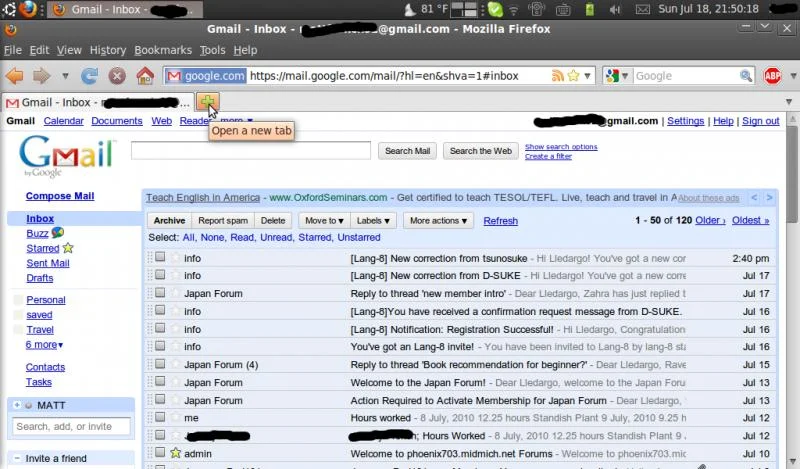Open the Bookmarks menu
Screen dimensions: 800x469
click(163, 50)
